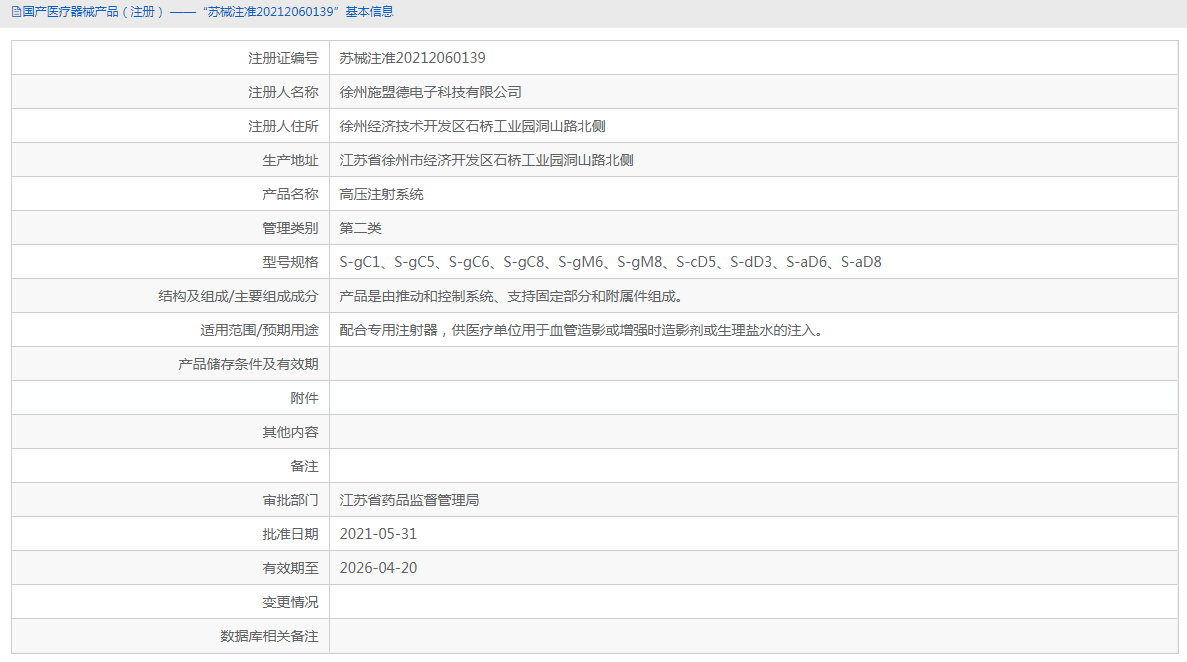This screenshot has width=1187, height=662.
Task: Select management category value 第二类
Action: coord(360,228)
